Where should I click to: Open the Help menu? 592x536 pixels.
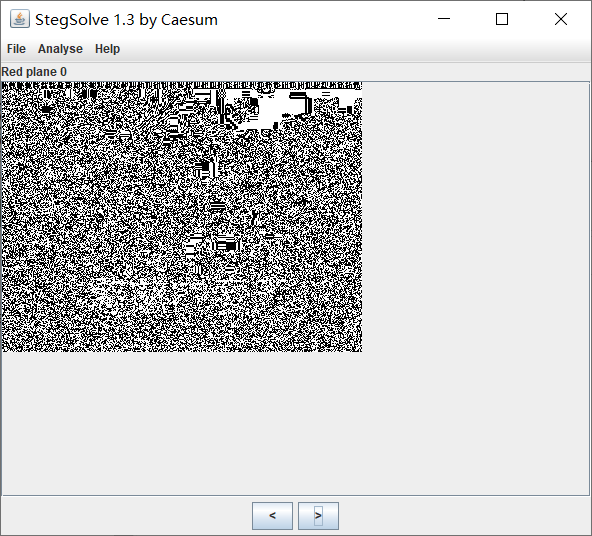tap(107, 49)
